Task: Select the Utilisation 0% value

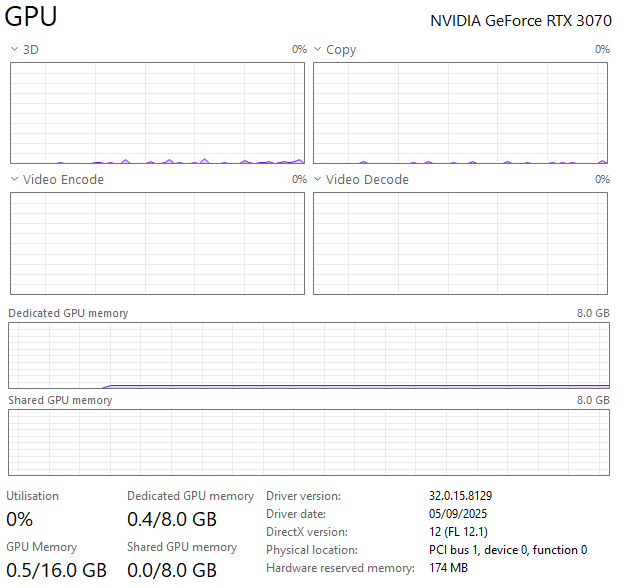Action: tap(20, 519)
